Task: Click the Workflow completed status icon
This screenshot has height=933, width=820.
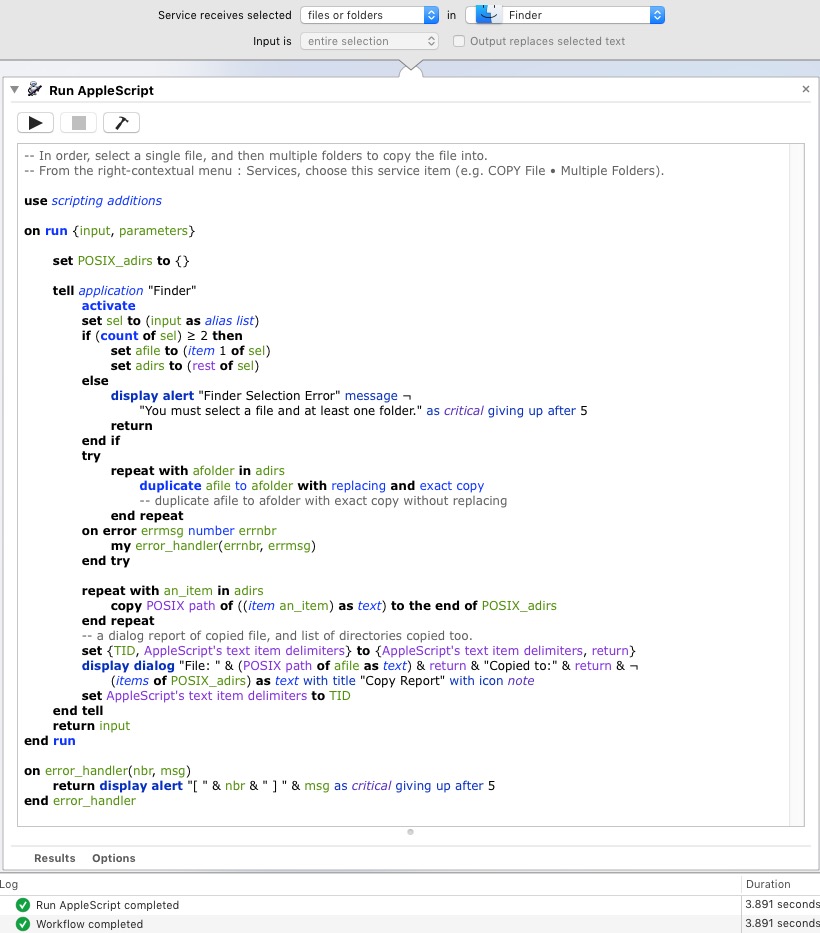Action: [x=23, y=924]
